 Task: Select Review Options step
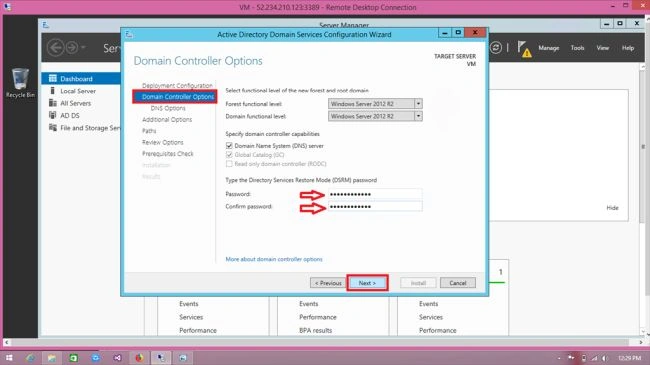point(162,142)
